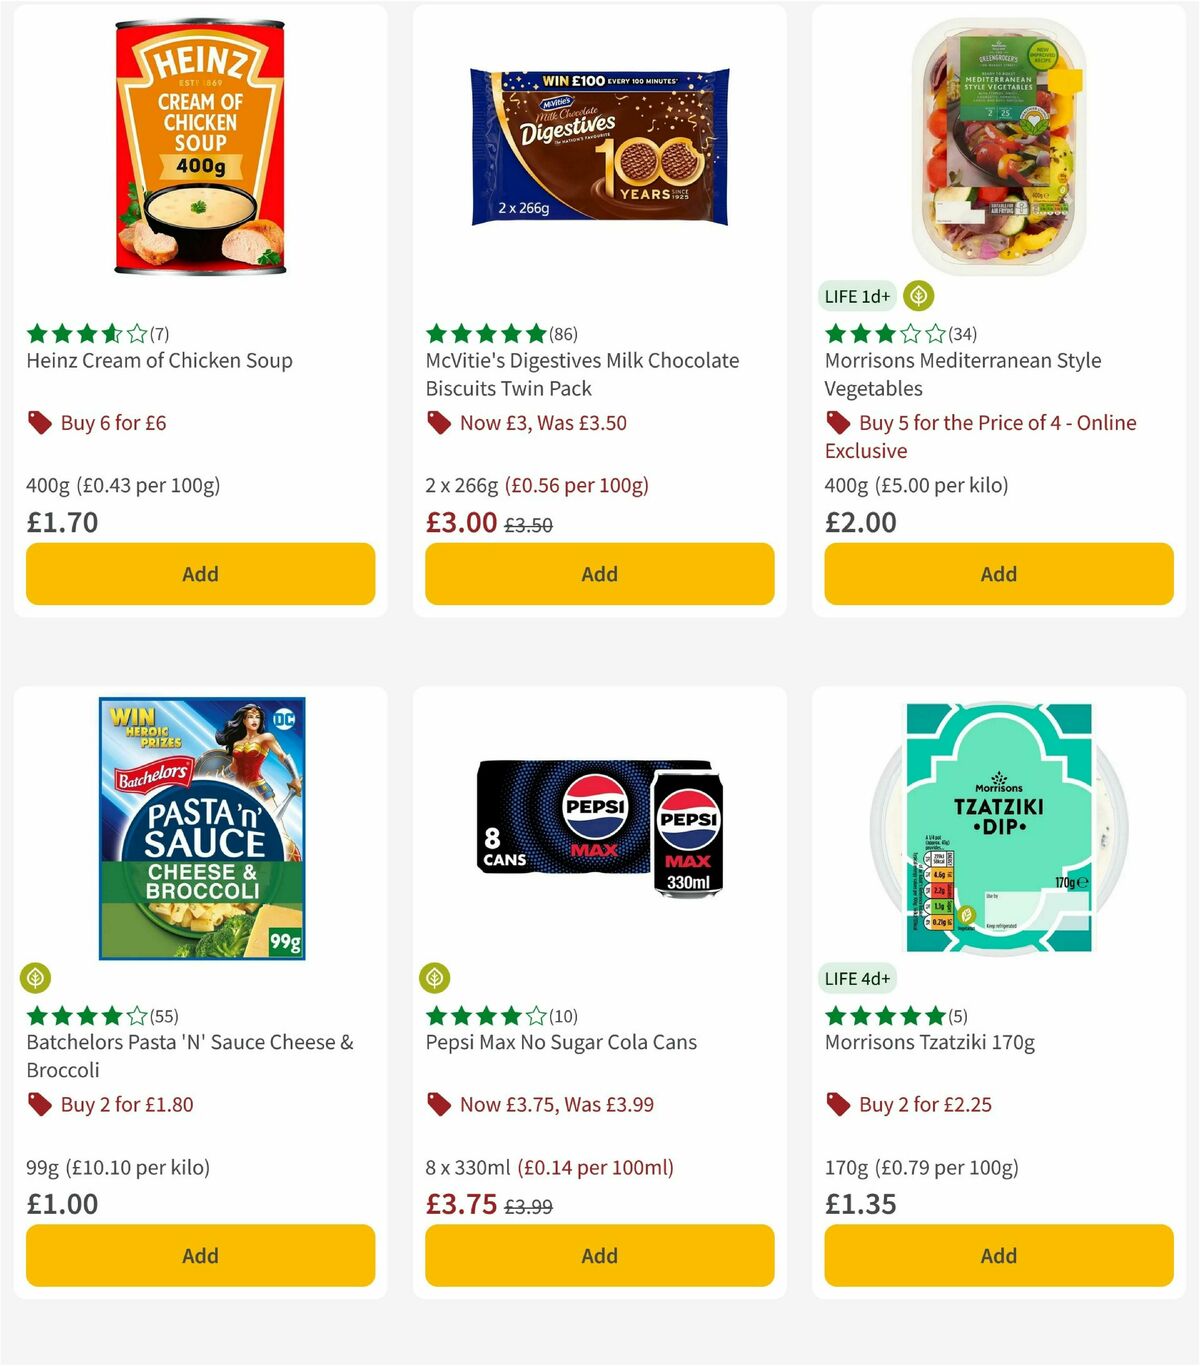This screenshot has width=1200, height=1366.
Task: Add McVitie's Digestives Twin Pack to basket
Action: (x=599, y=574)
